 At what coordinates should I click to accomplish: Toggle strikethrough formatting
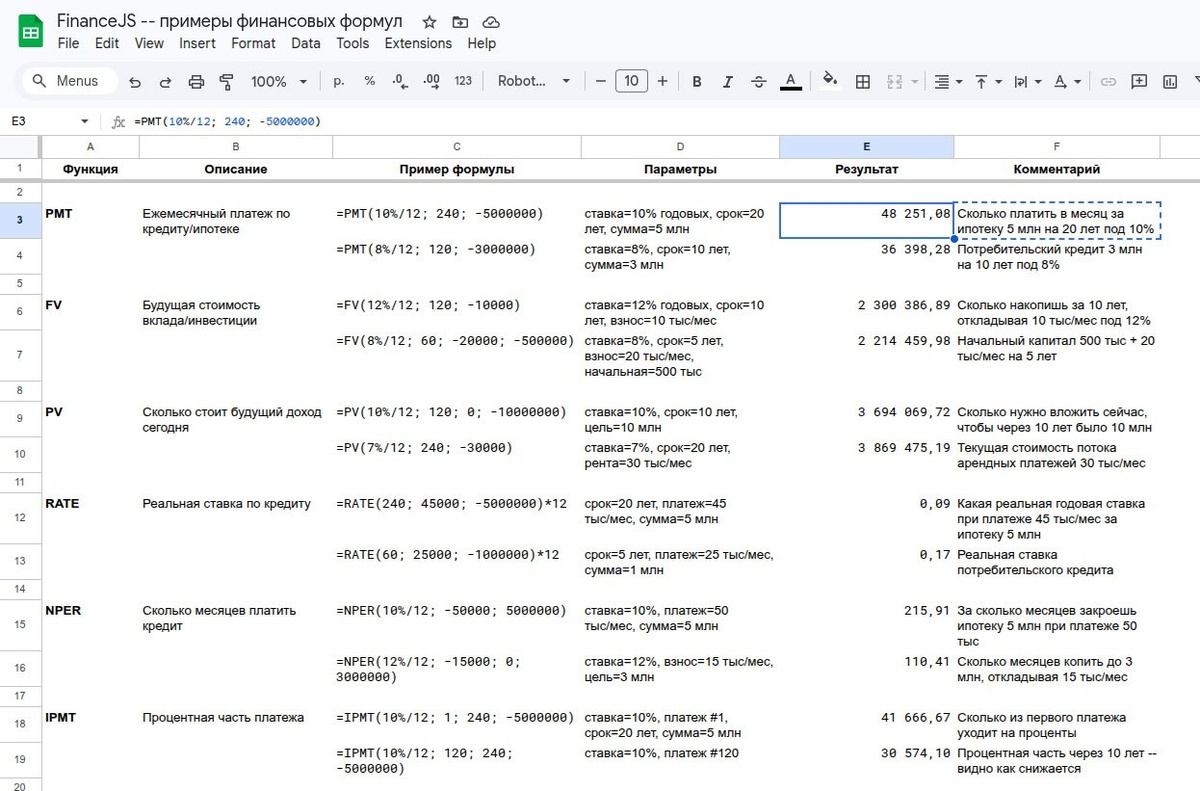coord(759,82)
